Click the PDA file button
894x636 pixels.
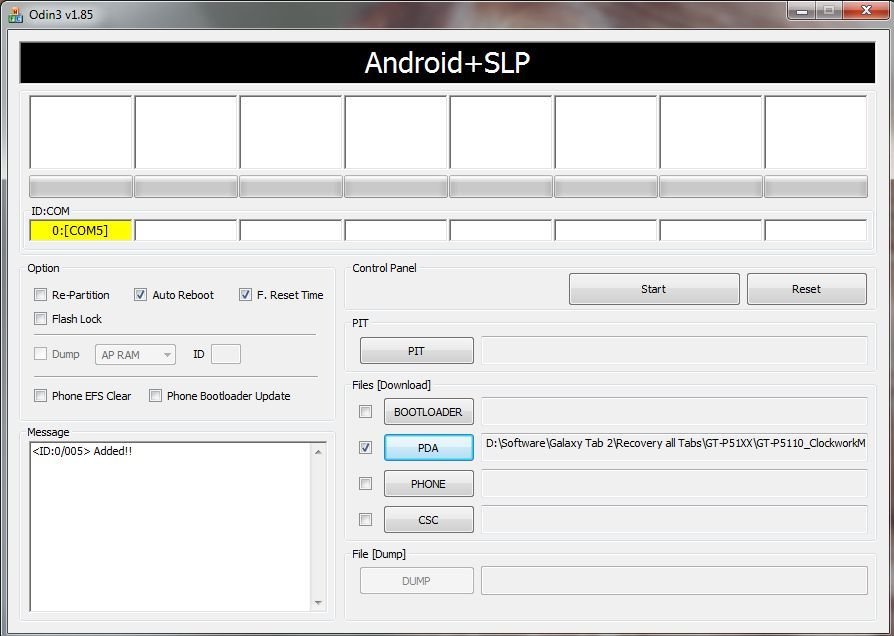429,447
